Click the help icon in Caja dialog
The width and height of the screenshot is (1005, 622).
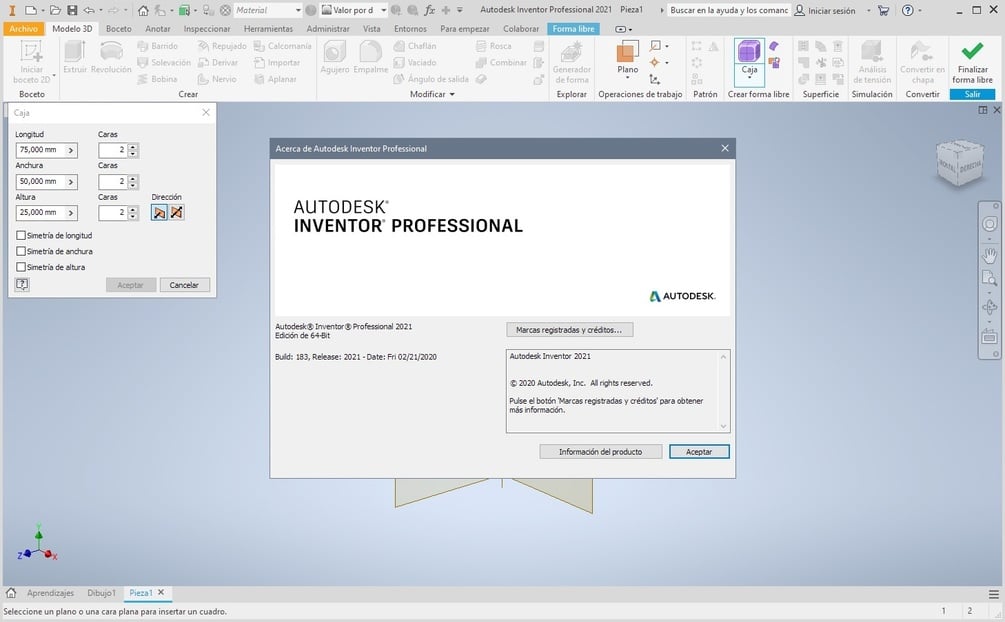click(x=22, y=285)
